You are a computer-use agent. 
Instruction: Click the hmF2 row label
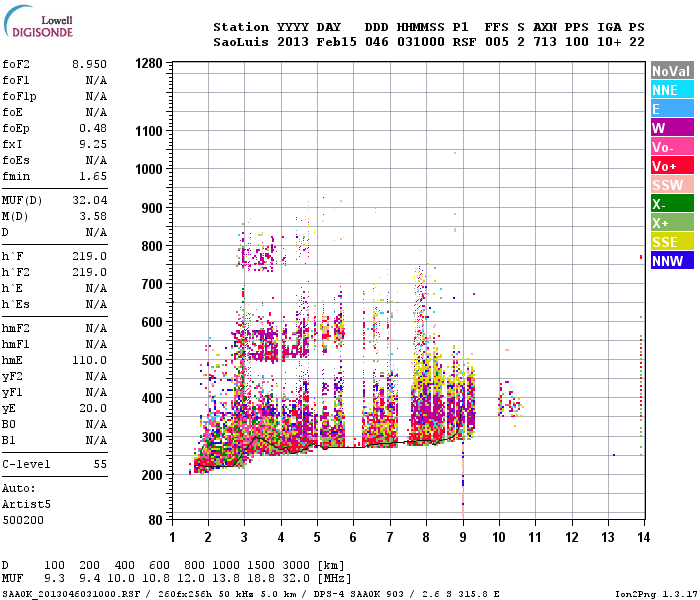[16, 329]
